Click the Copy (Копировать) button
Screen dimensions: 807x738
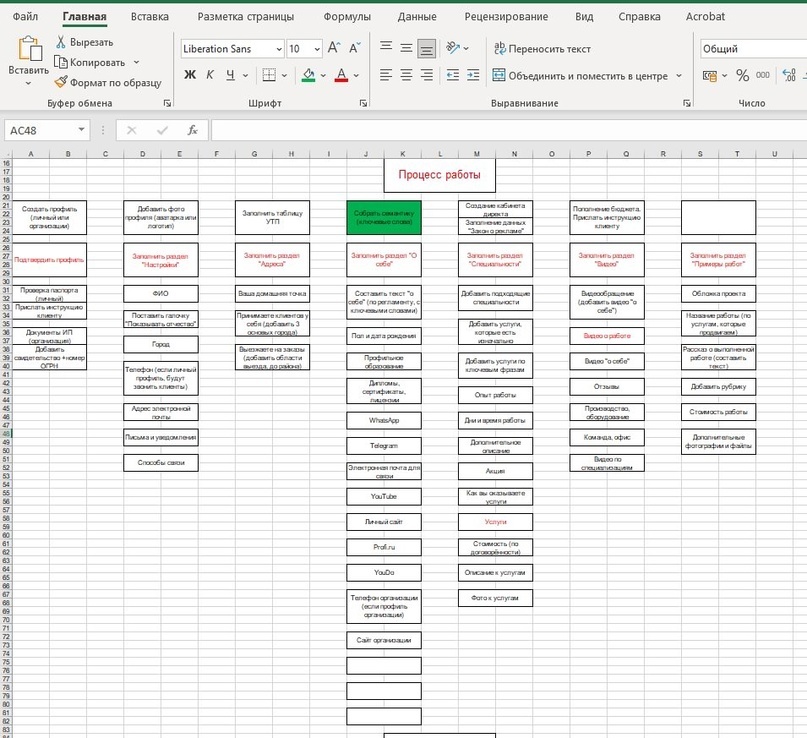(x=90, y=62)
